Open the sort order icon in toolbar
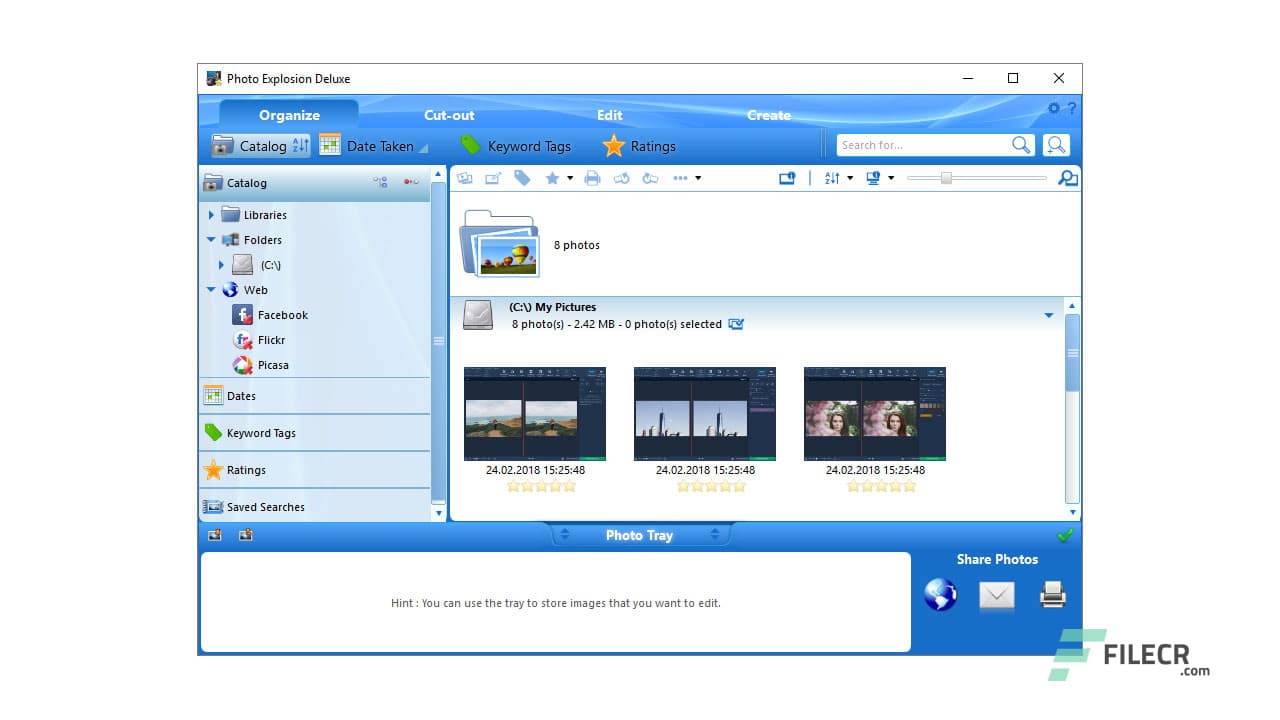The image size is (1280, 720). [x=833, y=177]
